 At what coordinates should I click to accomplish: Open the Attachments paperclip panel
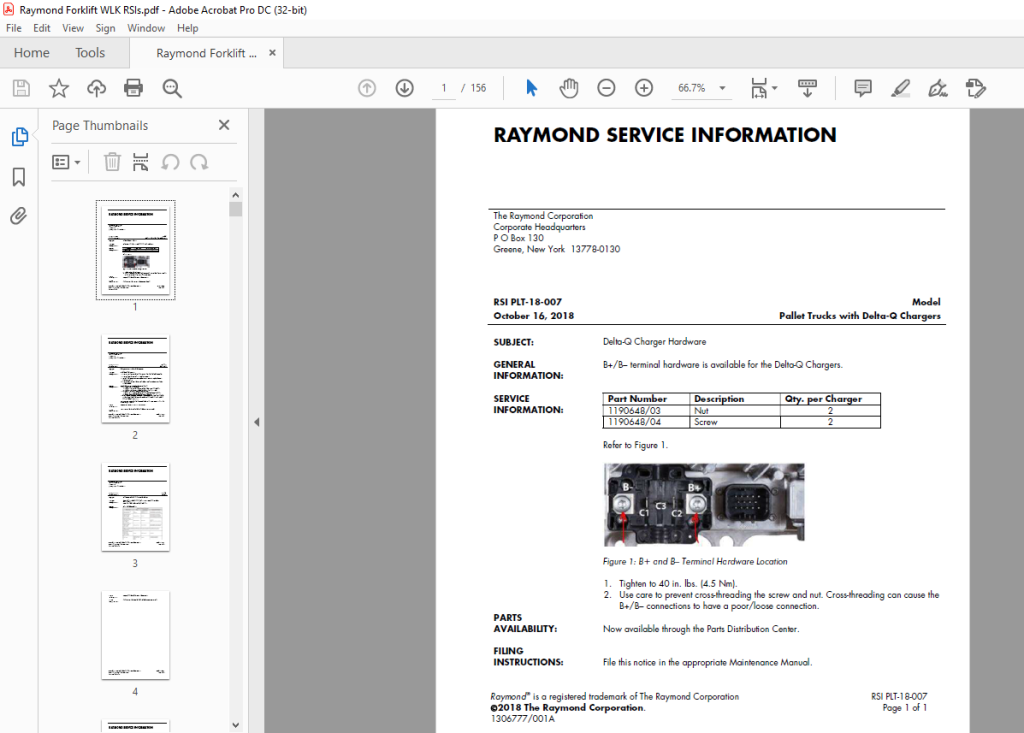click(18, 216)
